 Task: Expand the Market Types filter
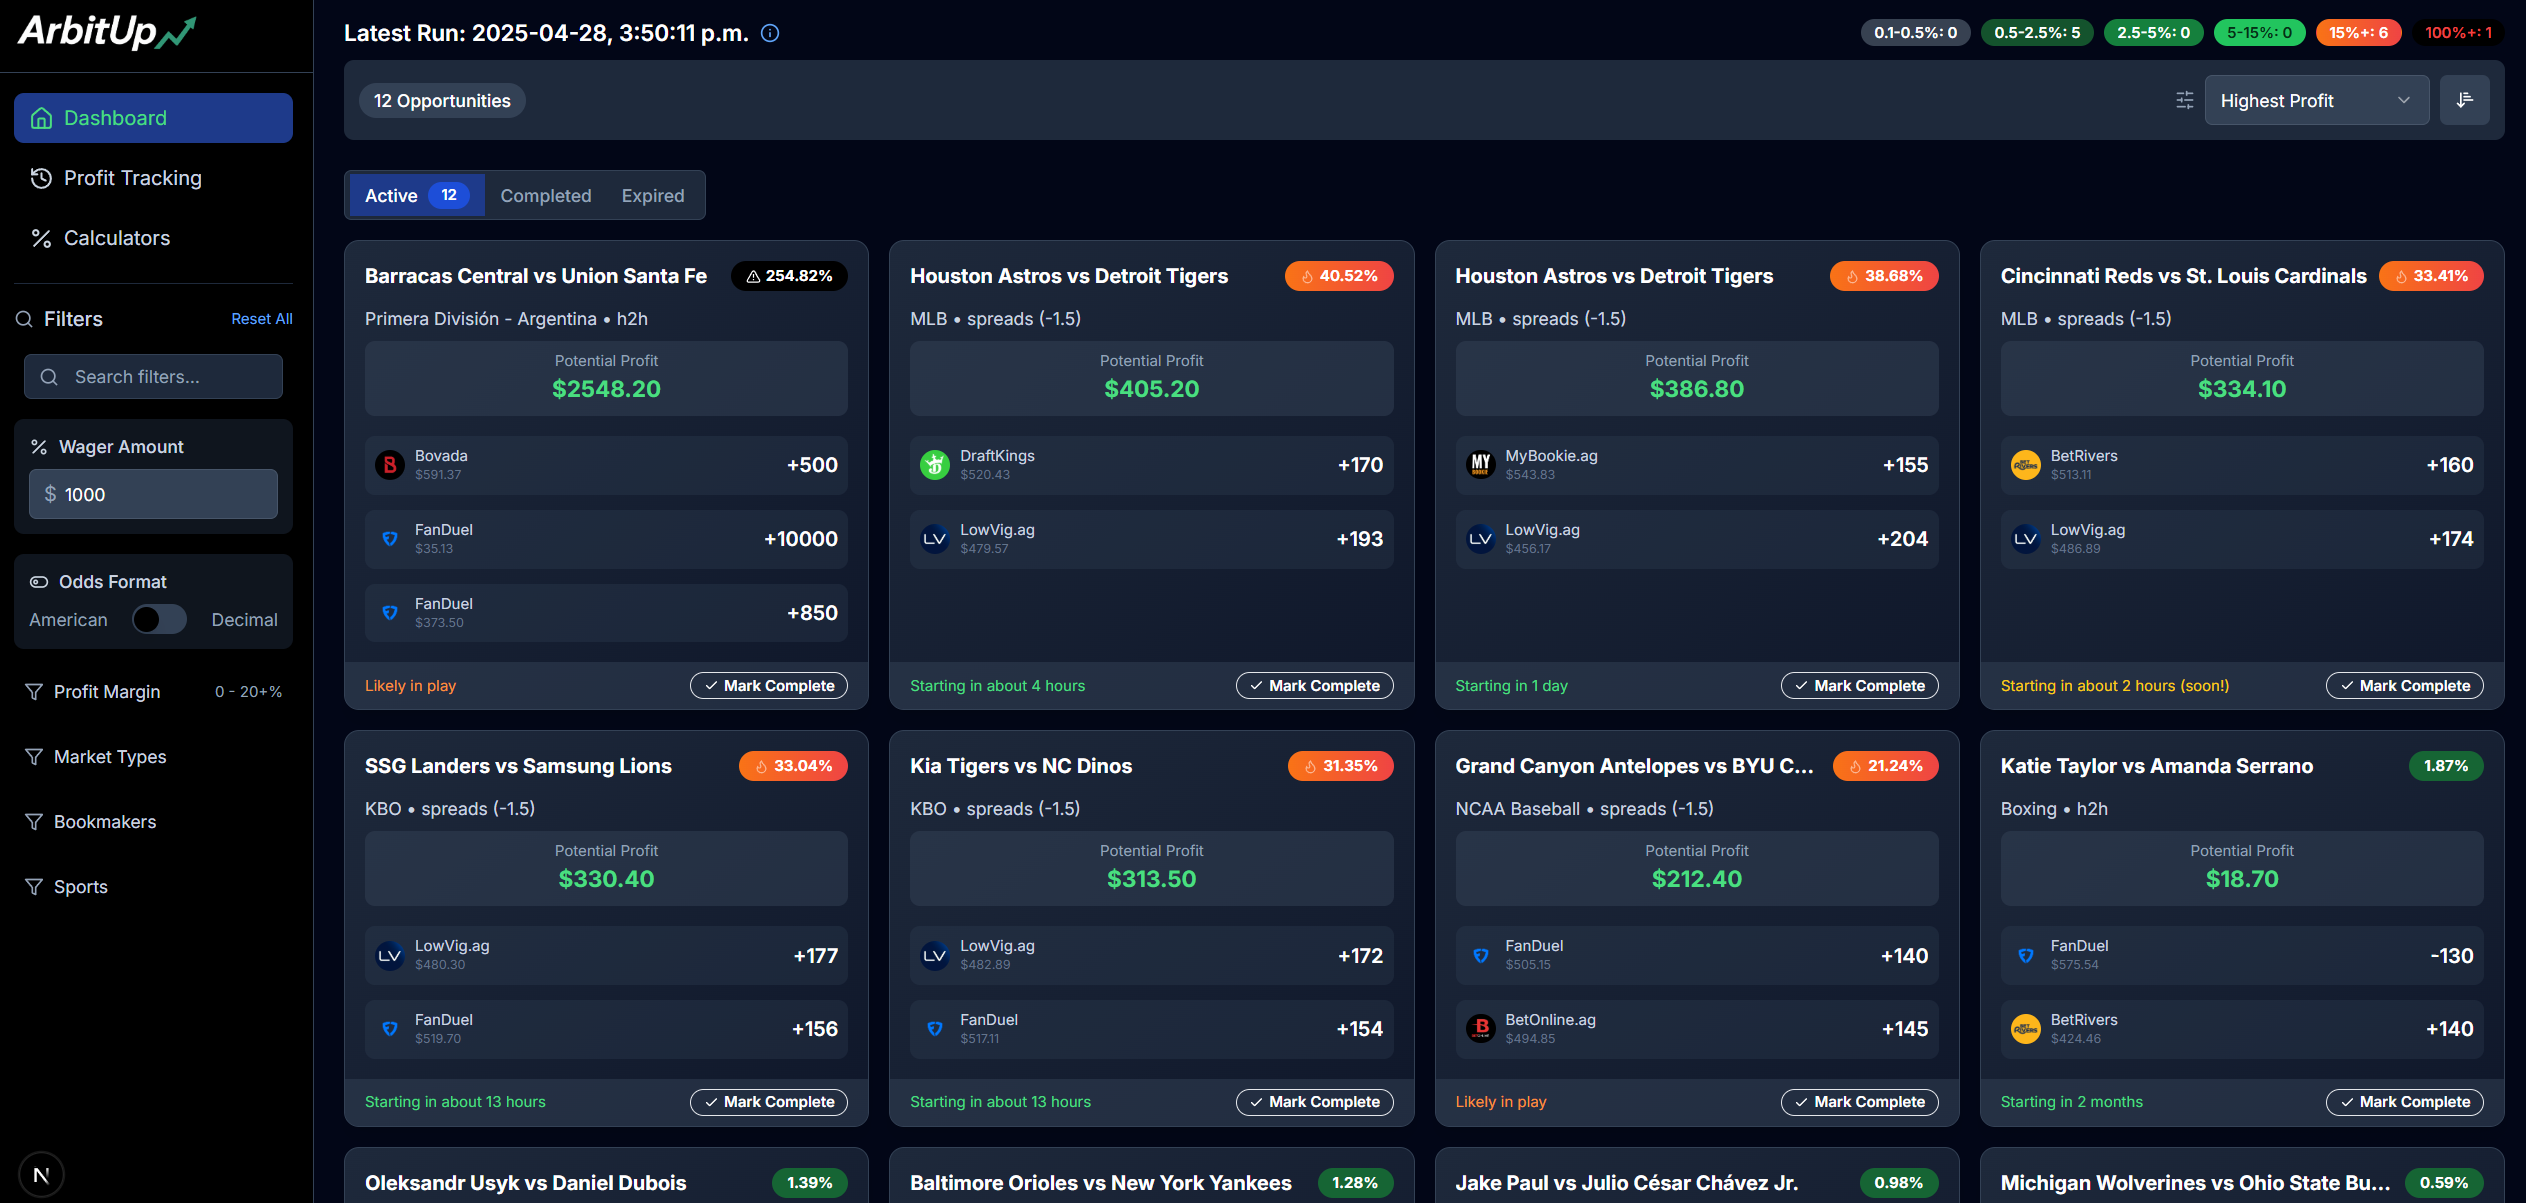click(153, 757)
